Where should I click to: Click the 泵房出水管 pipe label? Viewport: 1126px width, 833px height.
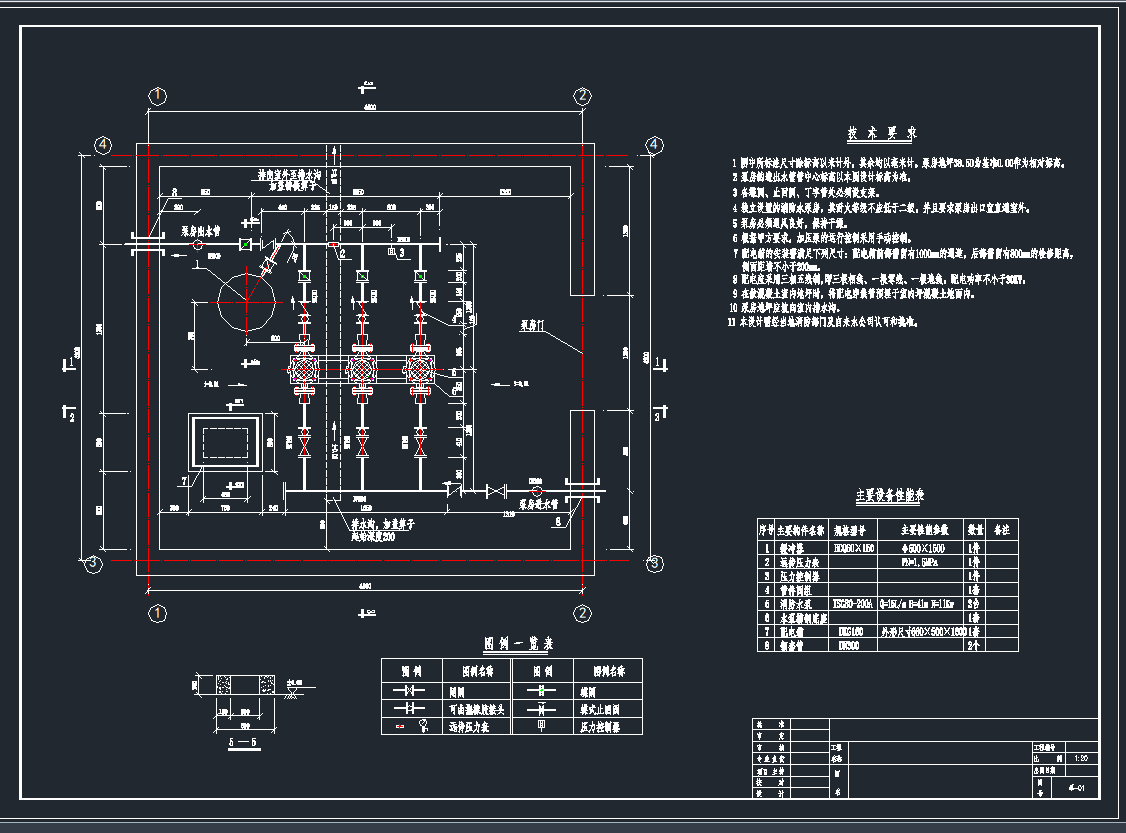tap(200, 232)
